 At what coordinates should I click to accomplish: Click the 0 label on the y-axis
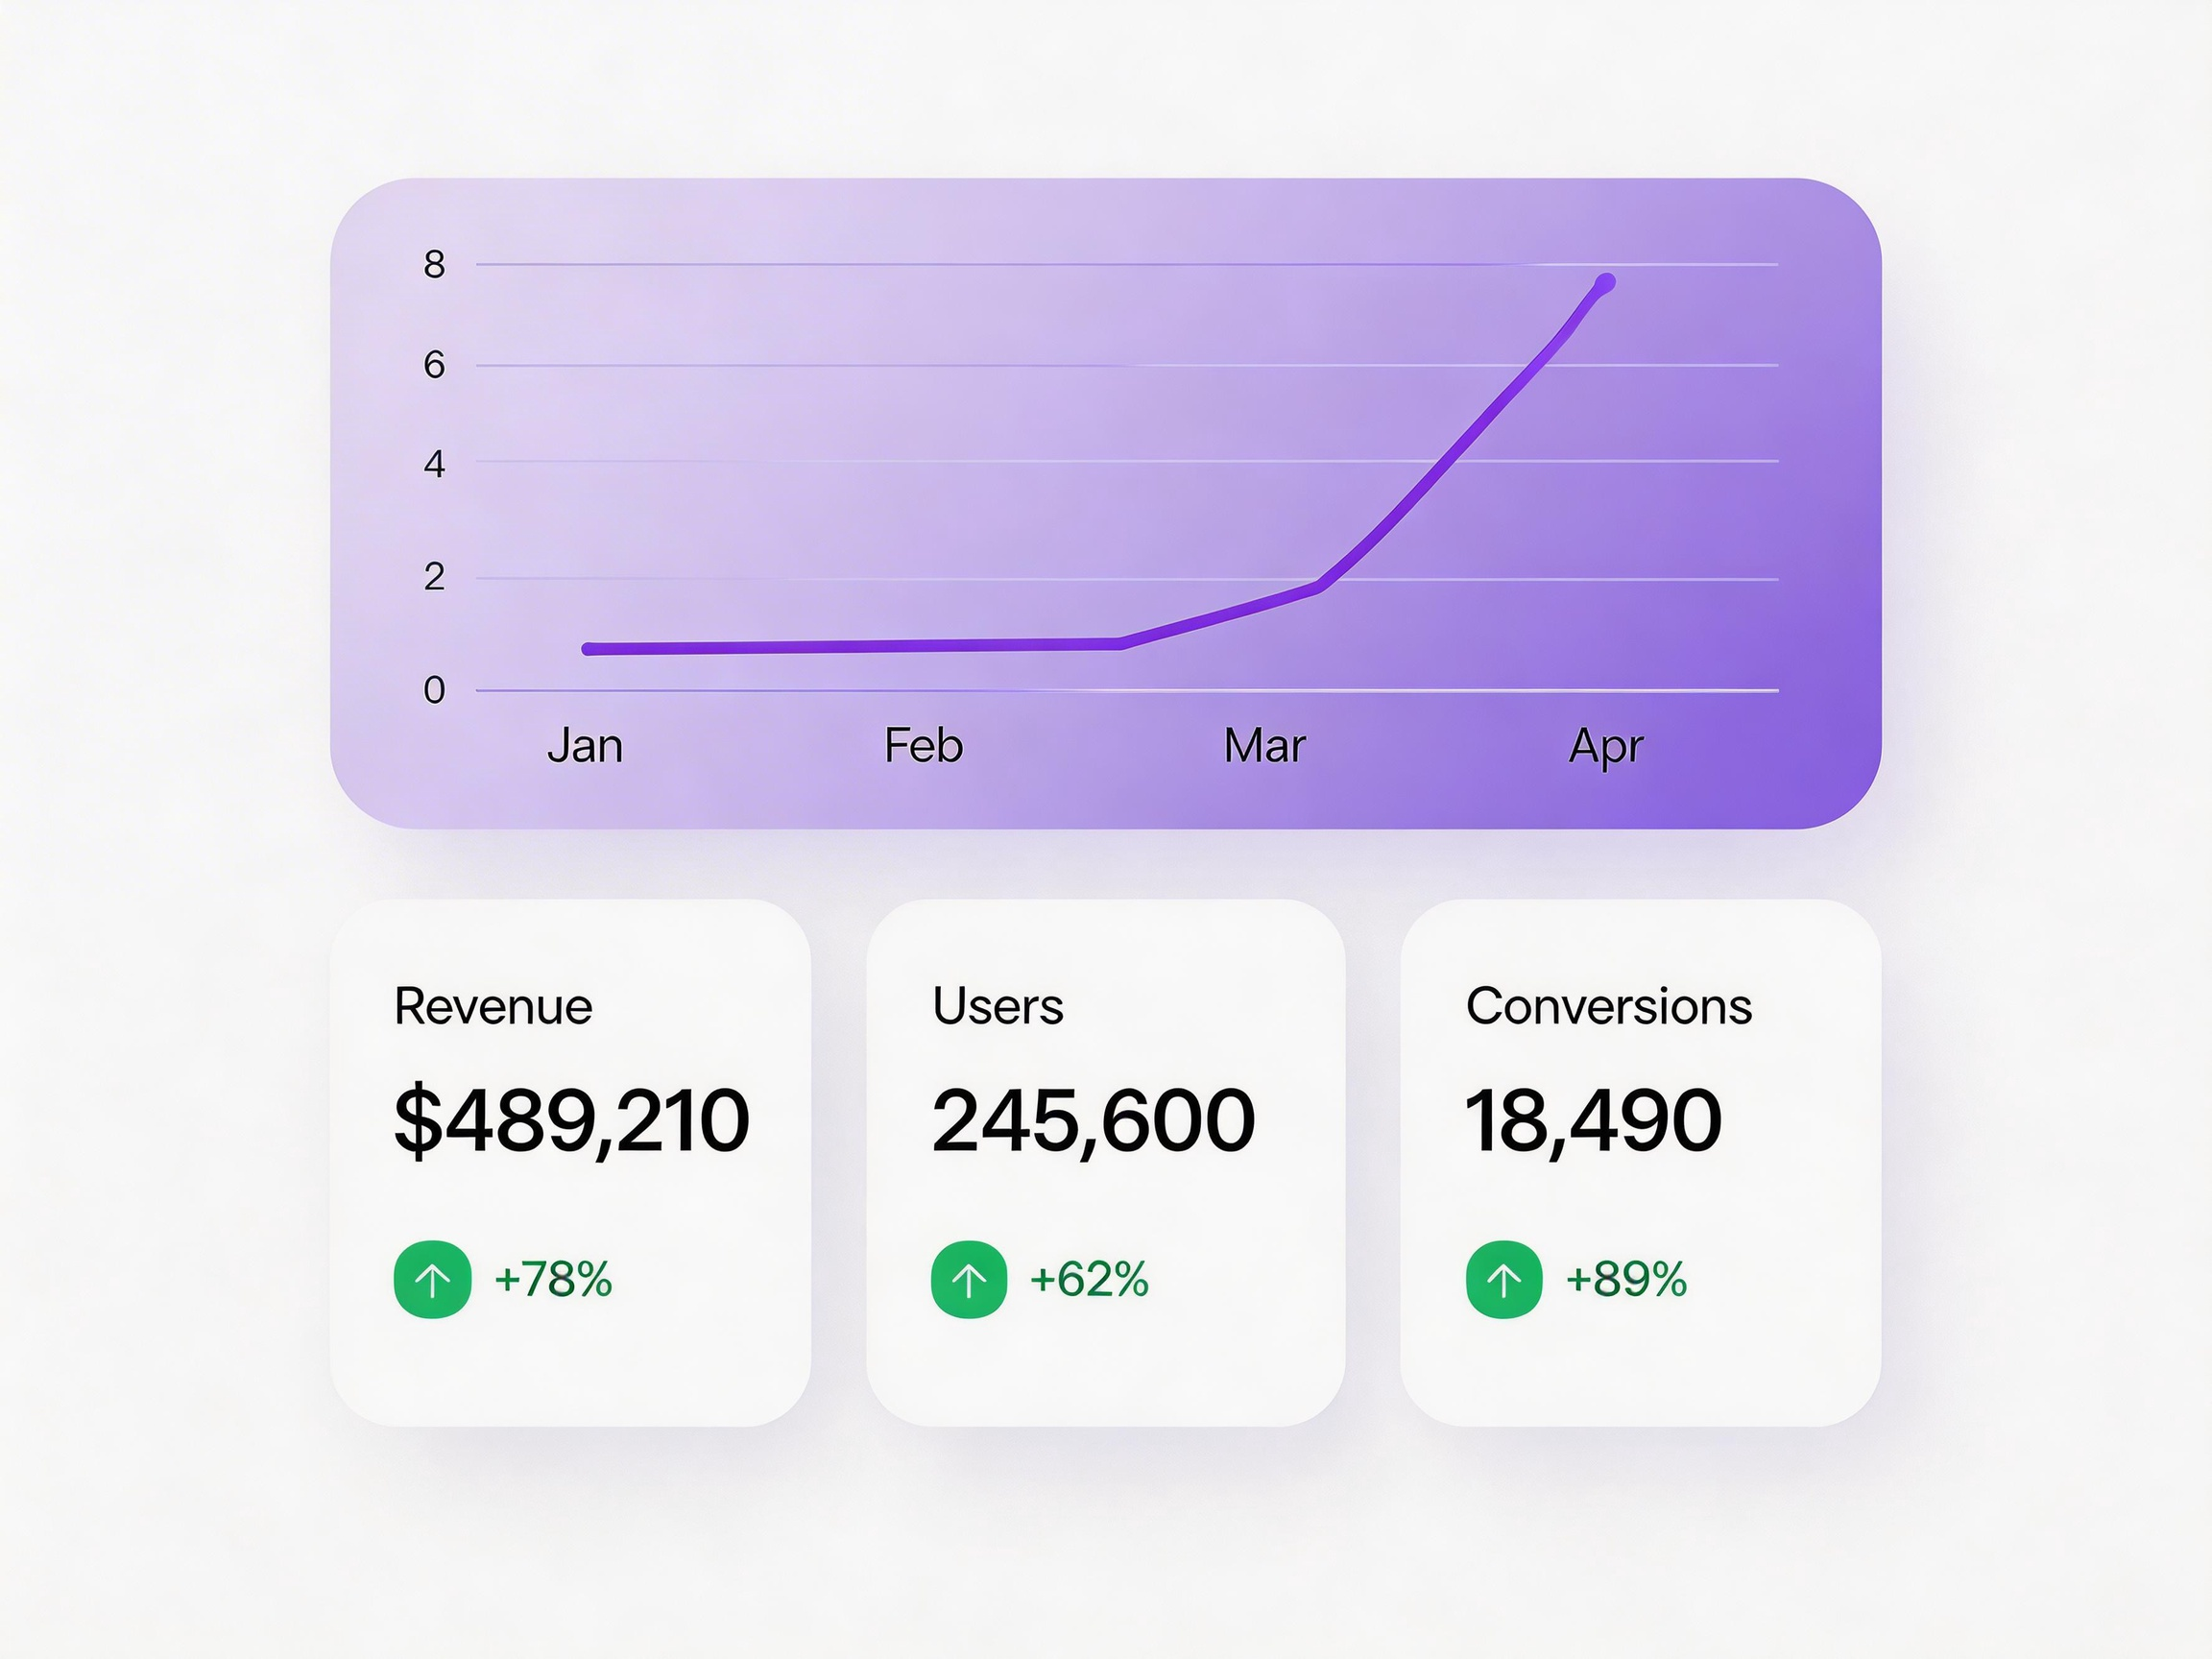[x=434, y=690]
